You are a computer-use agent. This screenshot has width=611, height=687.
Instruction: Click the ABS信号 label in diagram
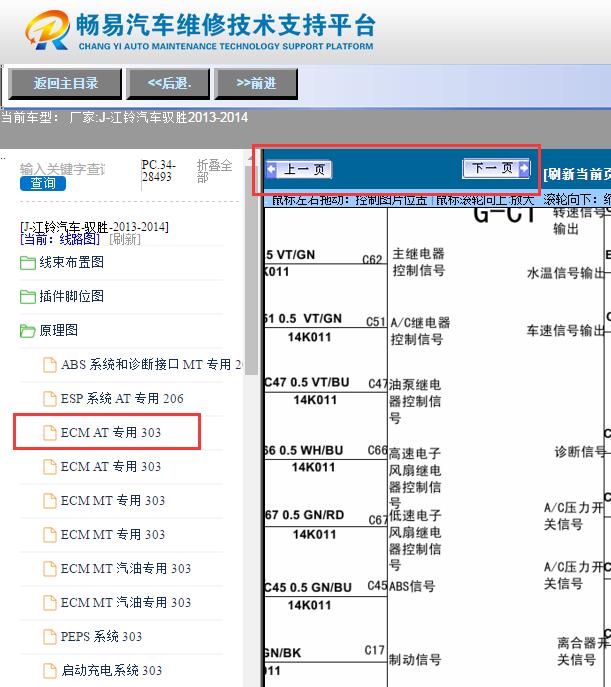click(412, 586)
